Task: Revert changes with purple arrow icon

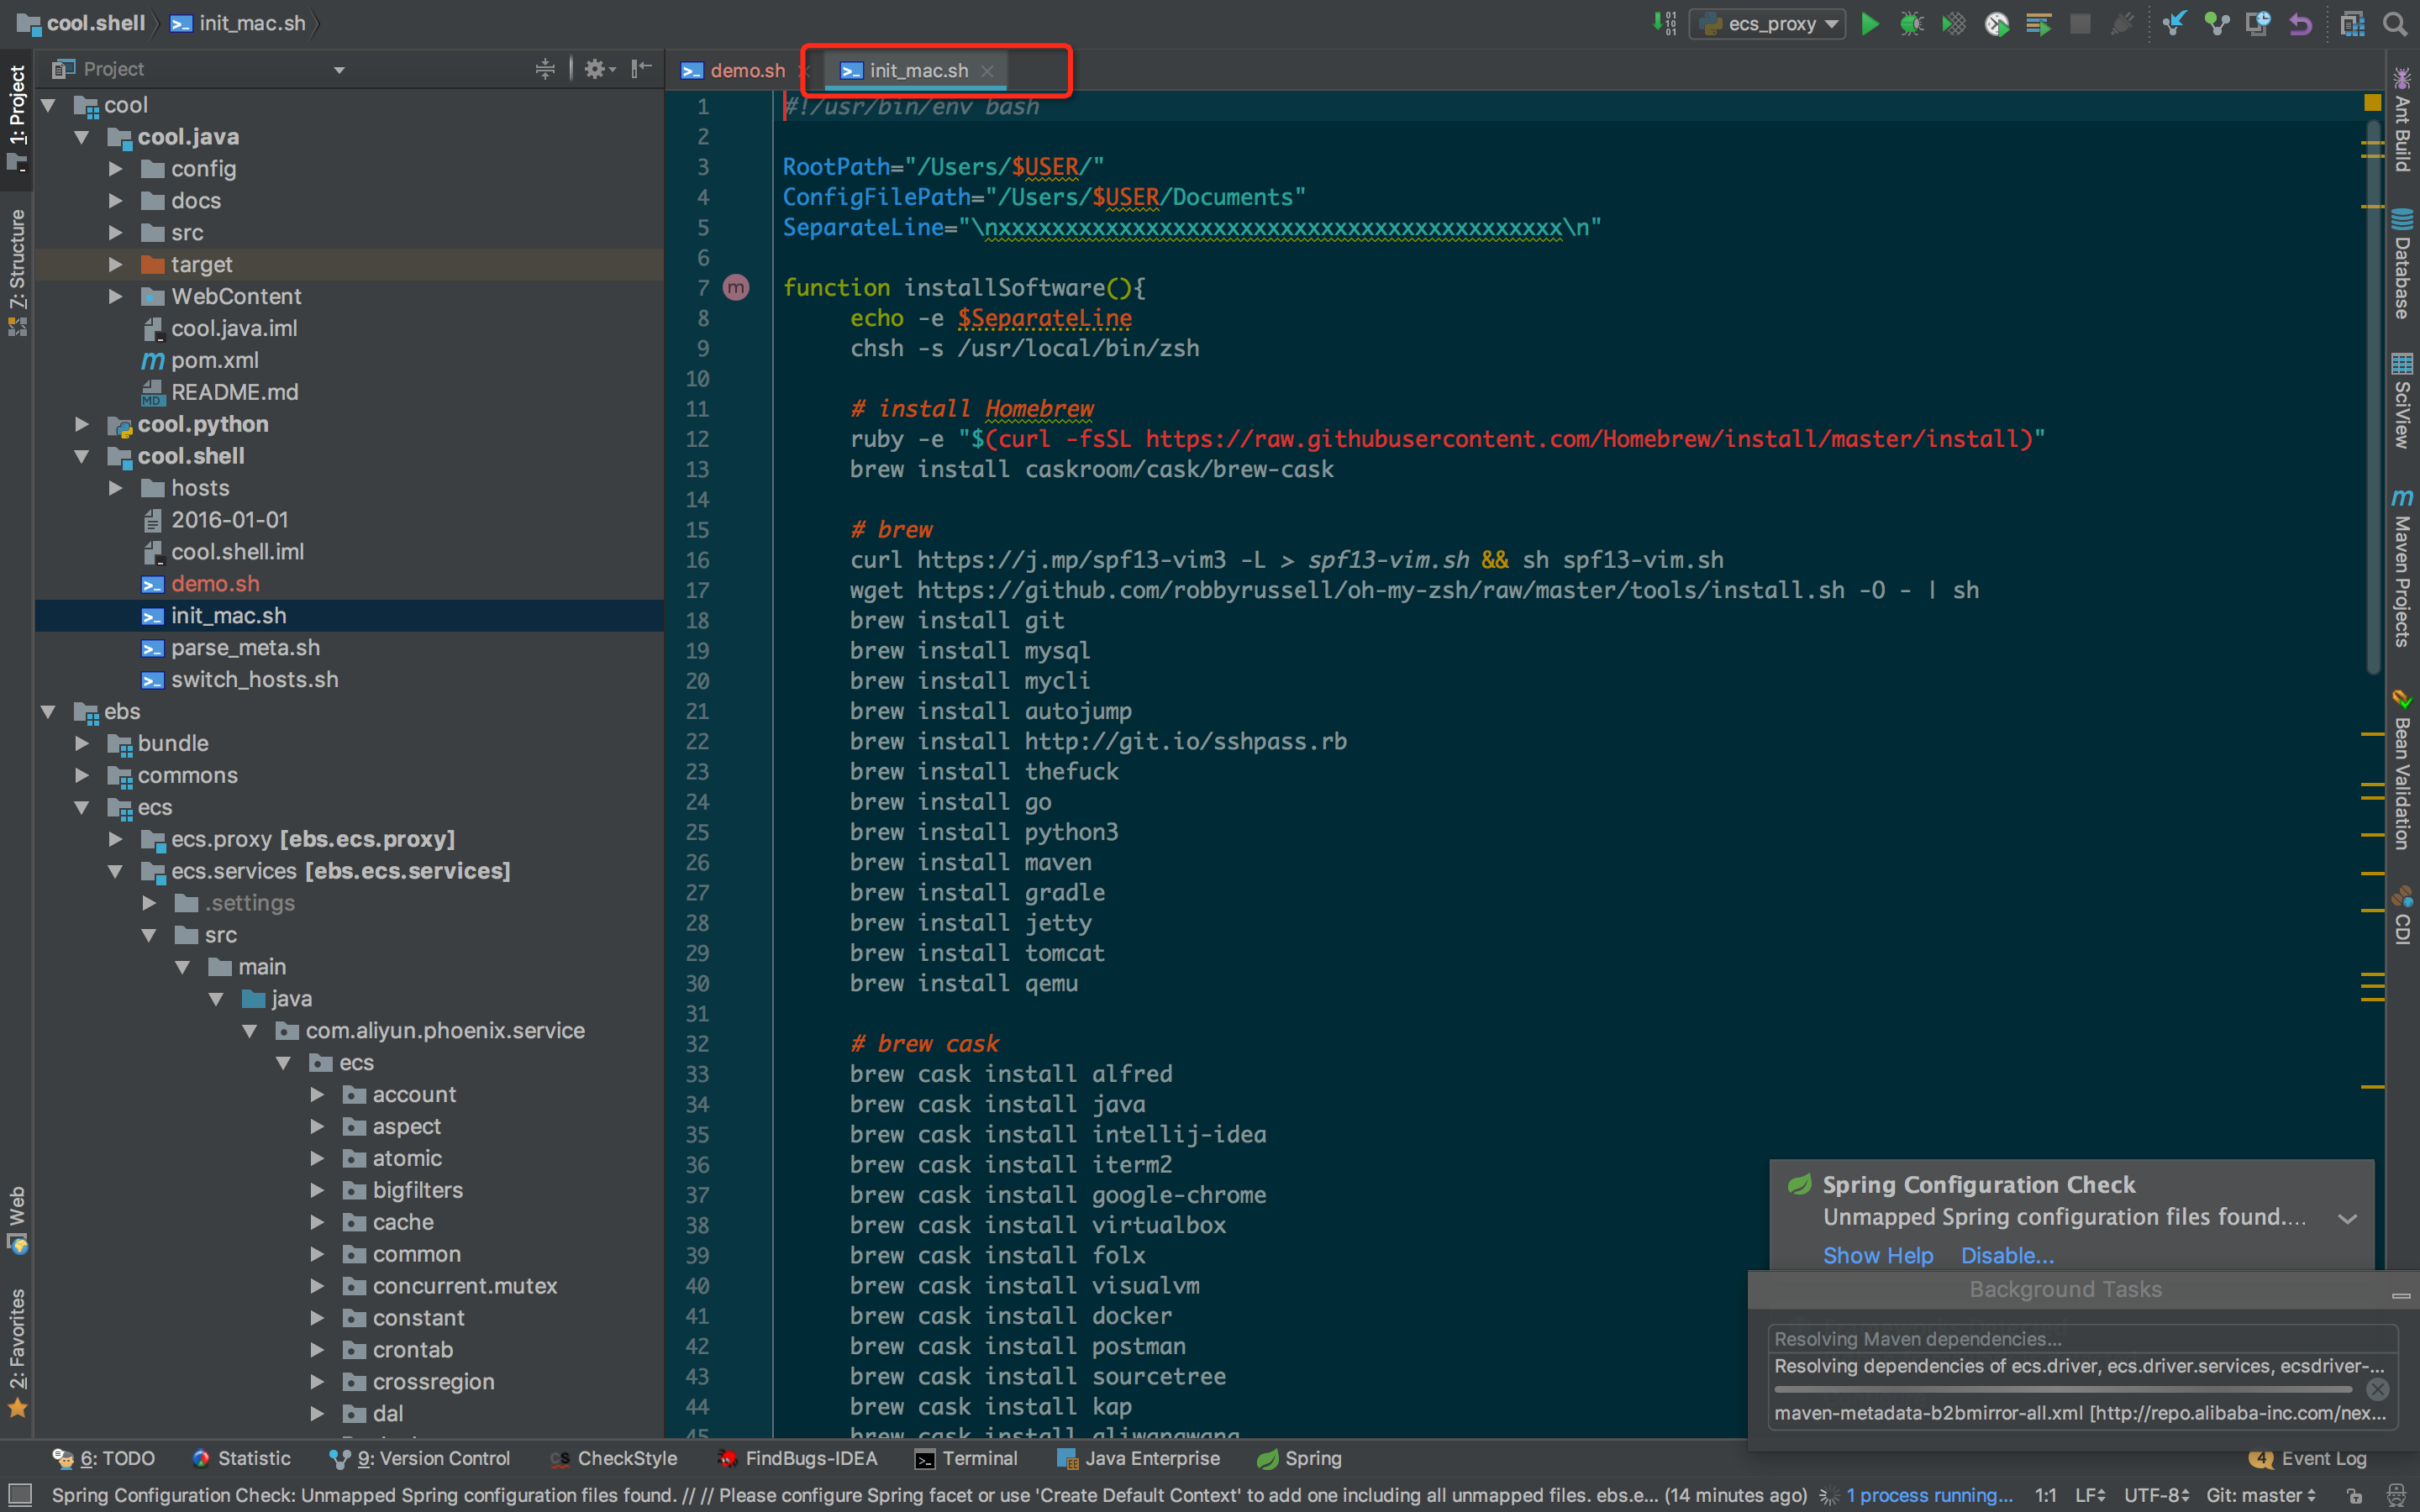Action: pos(2300,23)
